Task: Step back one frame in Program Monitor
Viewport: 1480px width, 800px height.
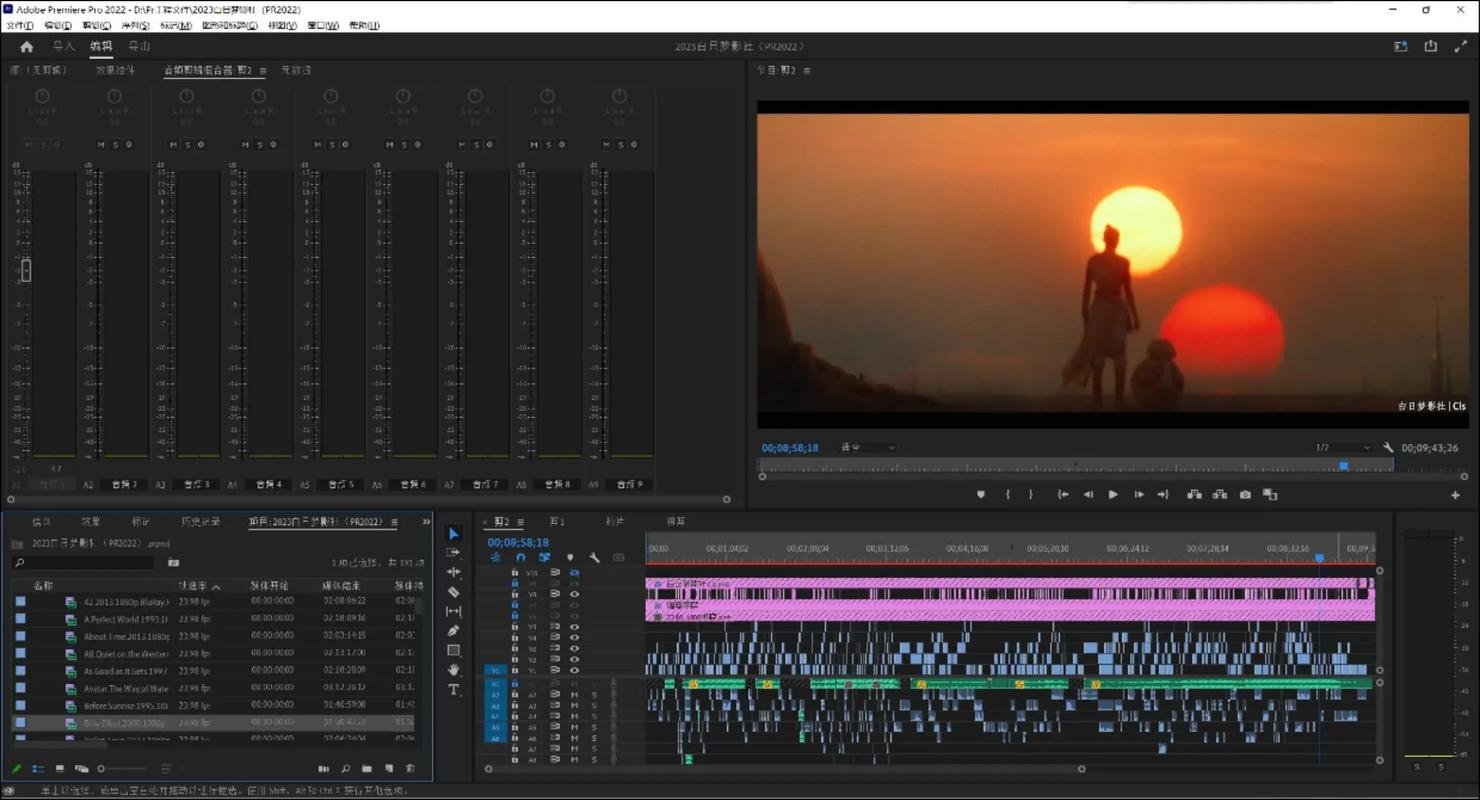Action: [x=1088, y=495]
